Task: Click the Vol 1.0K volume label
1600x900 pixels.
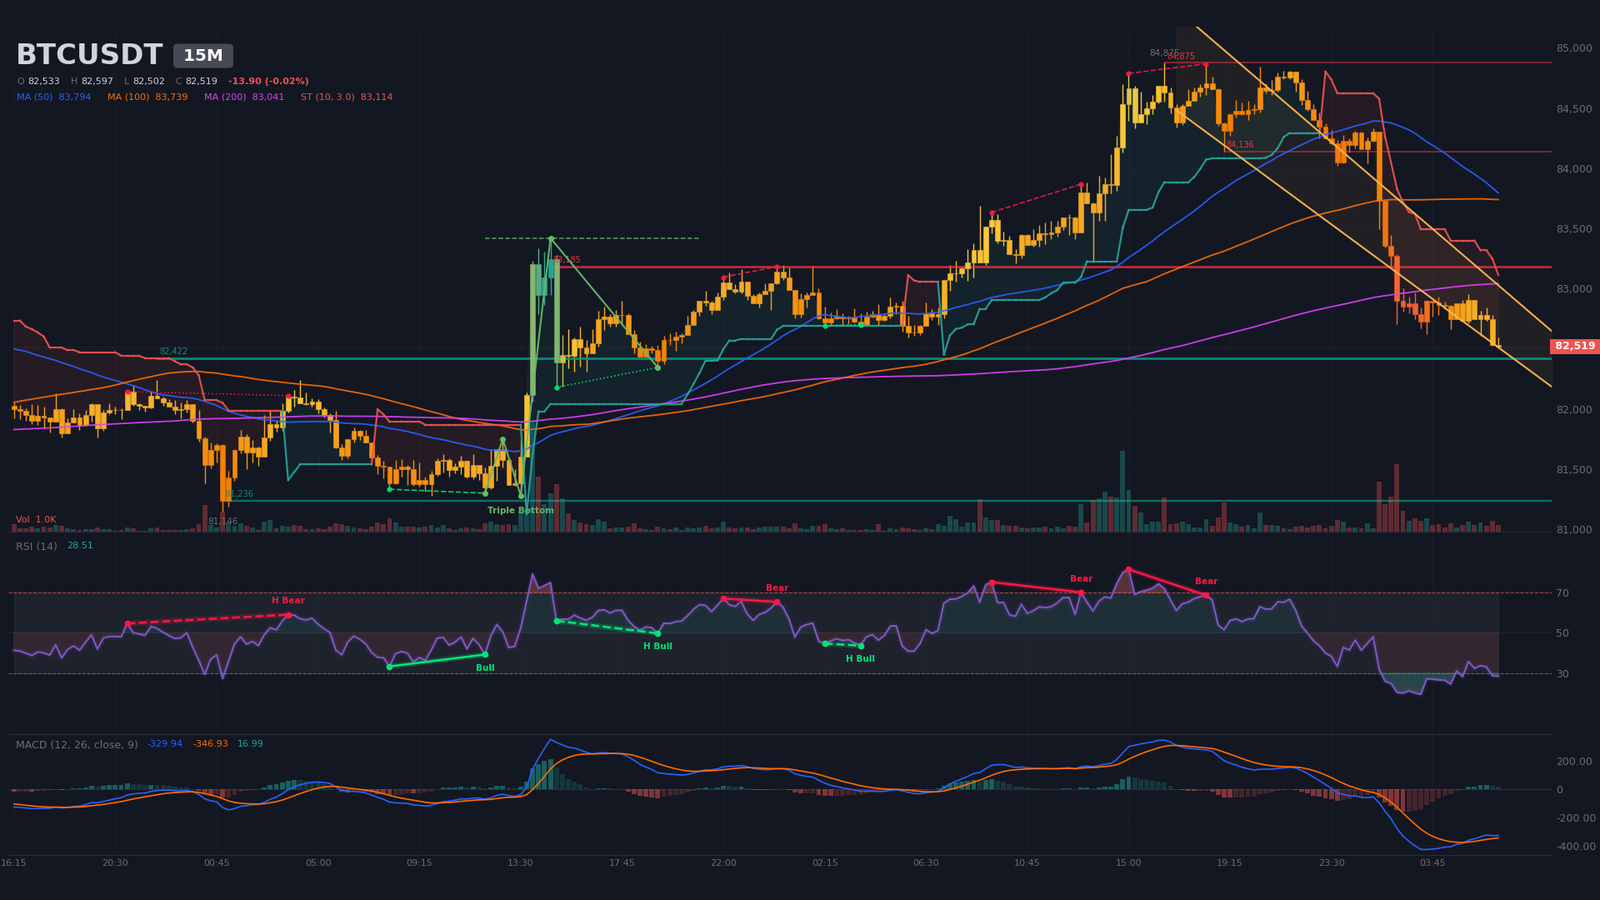Action: (x=36, y=520)
